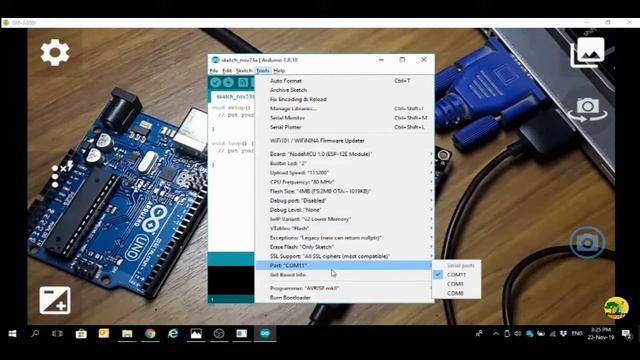Open the Photos app taskbar icon
This screenshot has height=360, width=640.
coord(196,334)
